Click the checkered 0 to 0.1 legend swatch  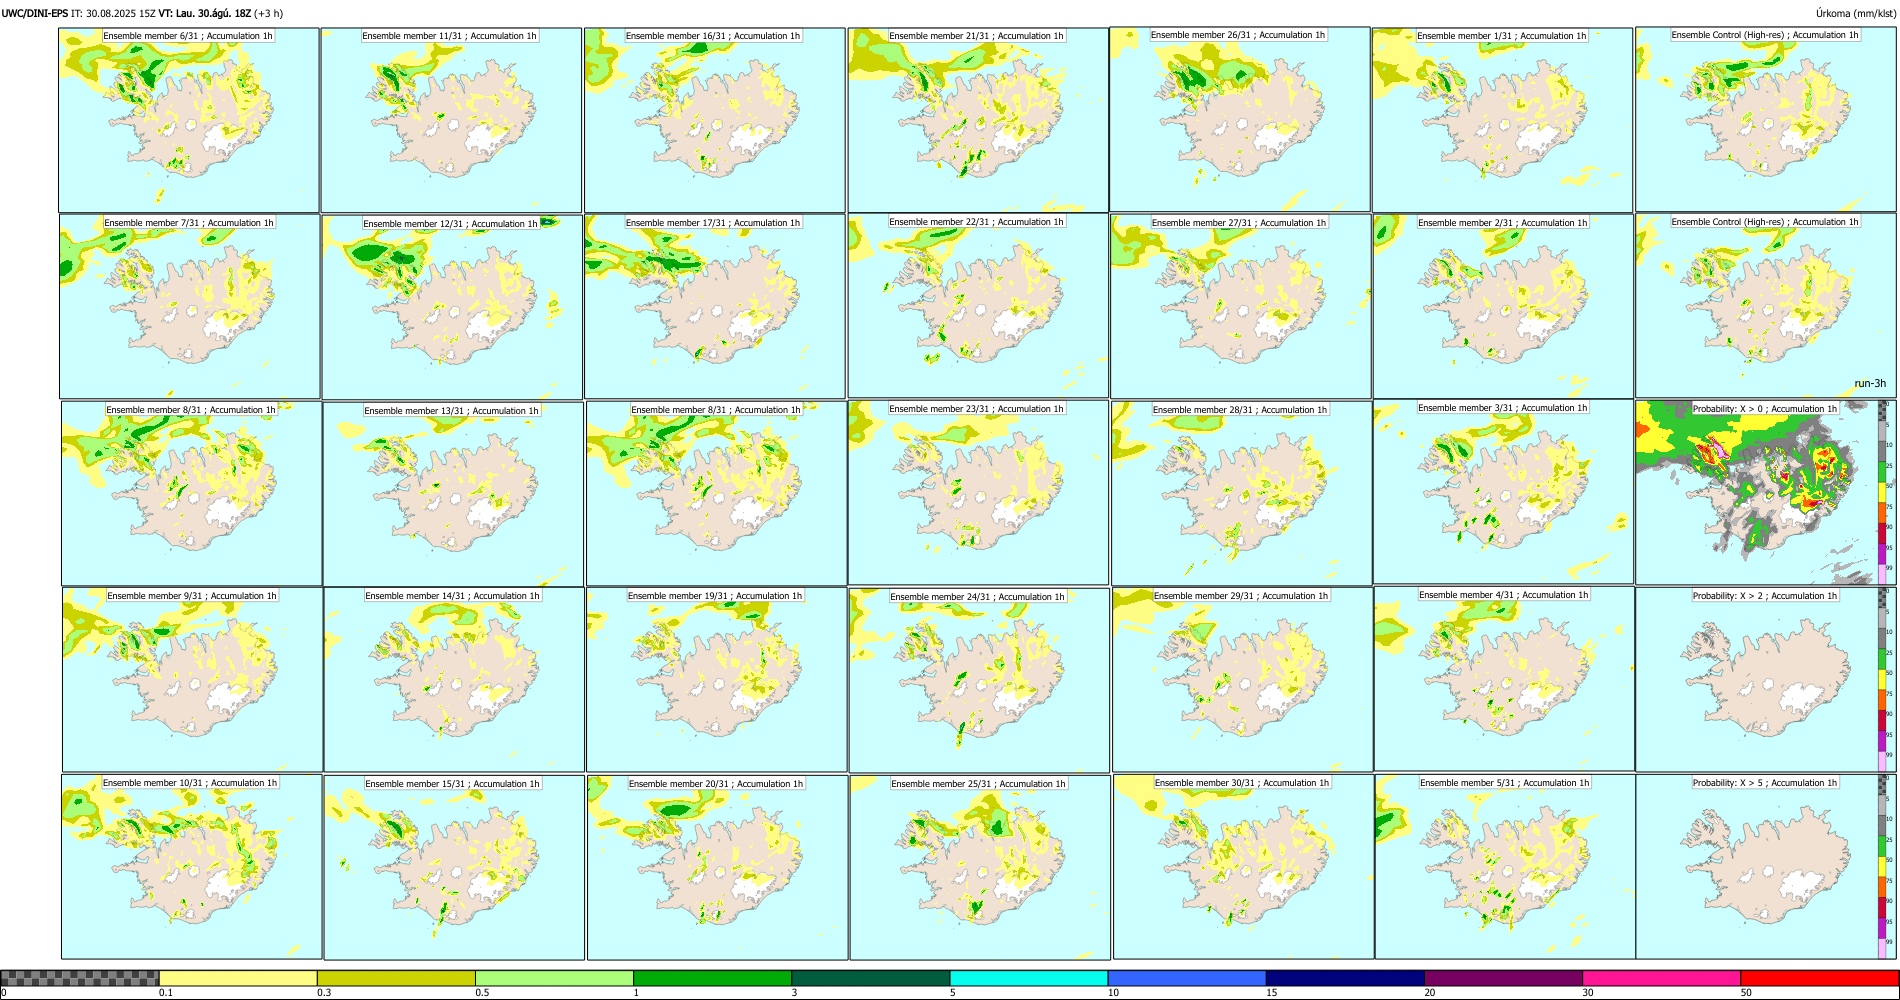[x=80, y=978]
